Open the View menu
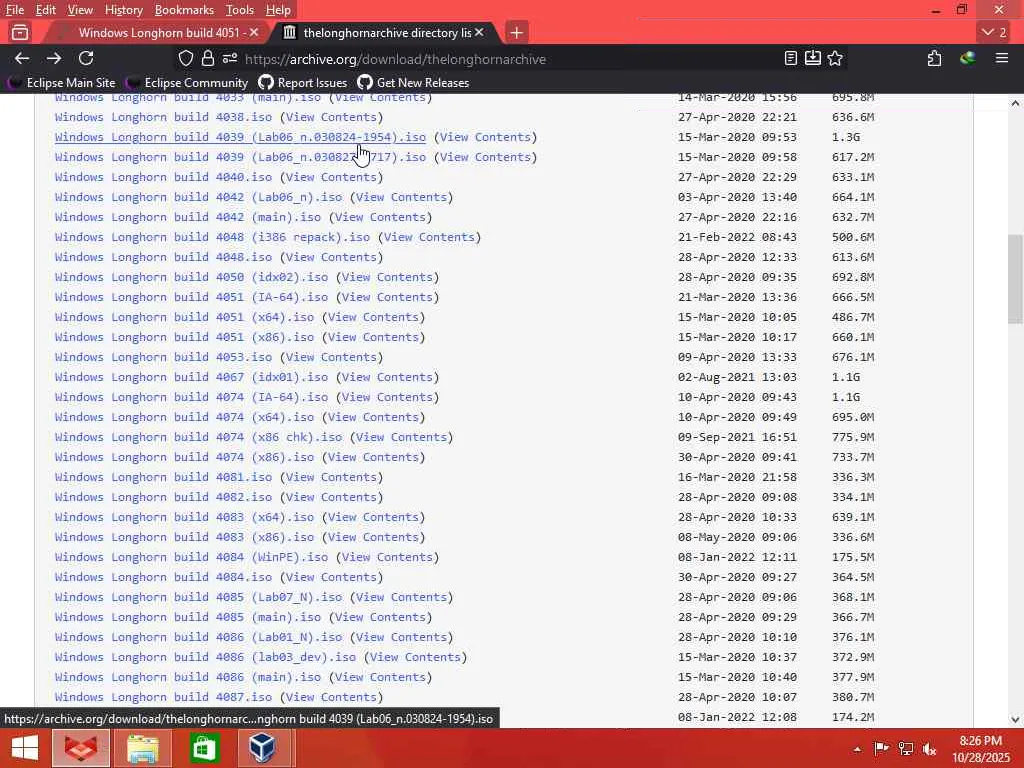This screenshot has width=1024, height=768. (x=80, y=10)
